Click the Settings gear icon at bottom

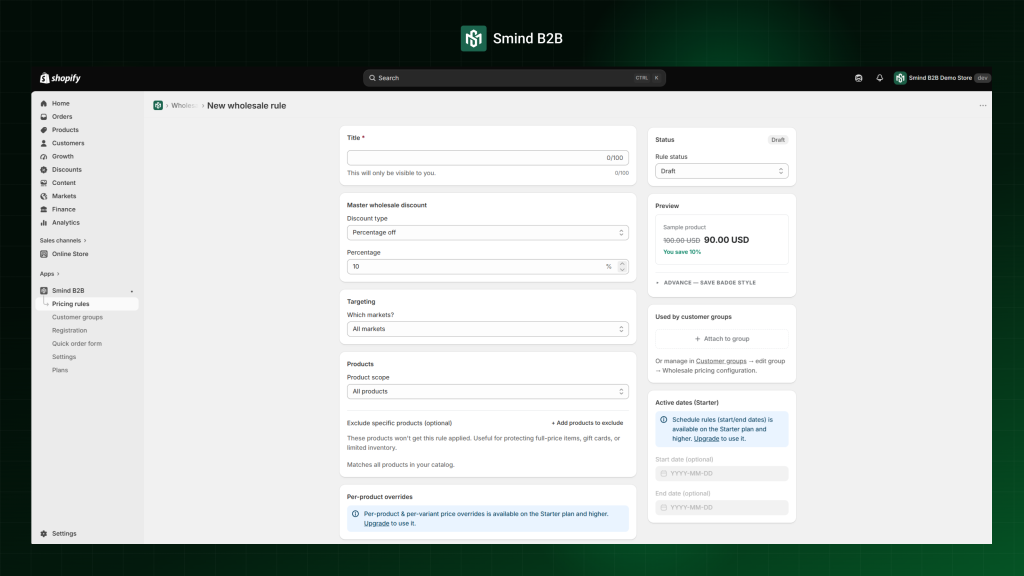click(x=44, y=534)
